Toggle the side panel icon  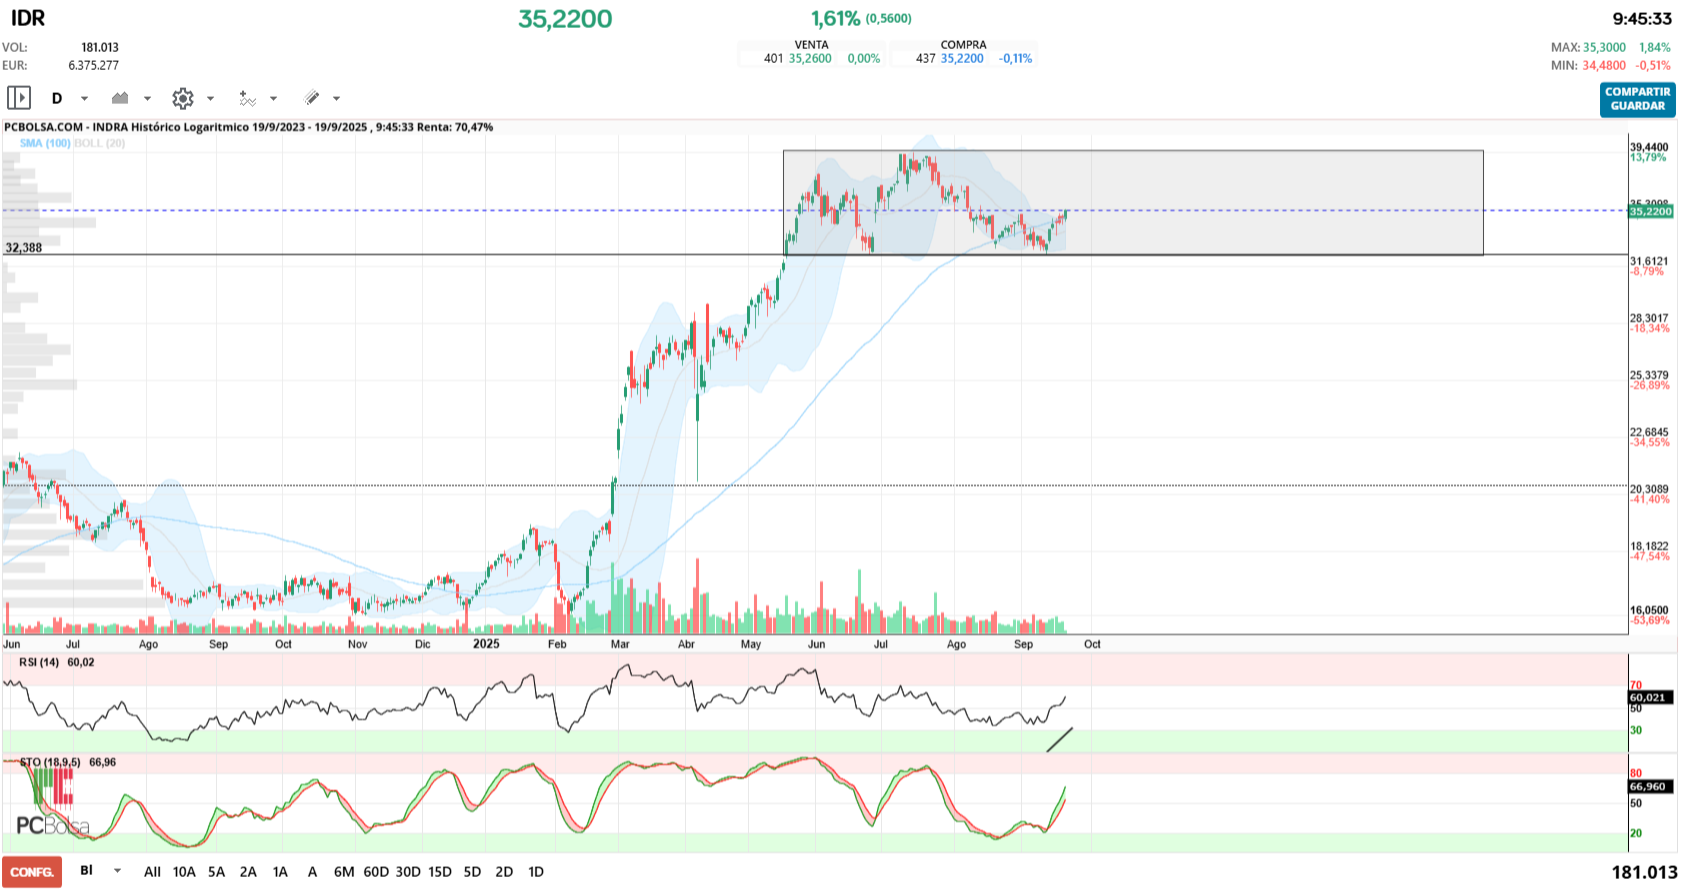[19, 98]
